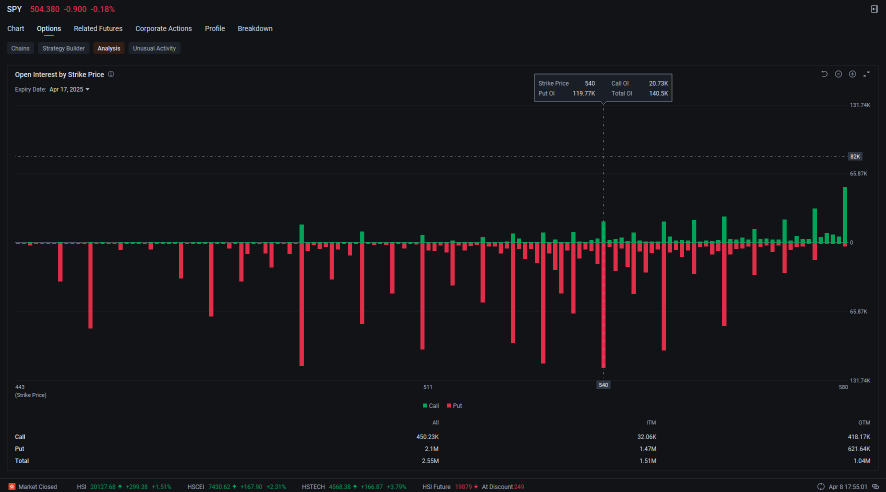Toggle the Put series in the legend
The image size is (886, 492).
pyautogui.click(x=454, y=406)
